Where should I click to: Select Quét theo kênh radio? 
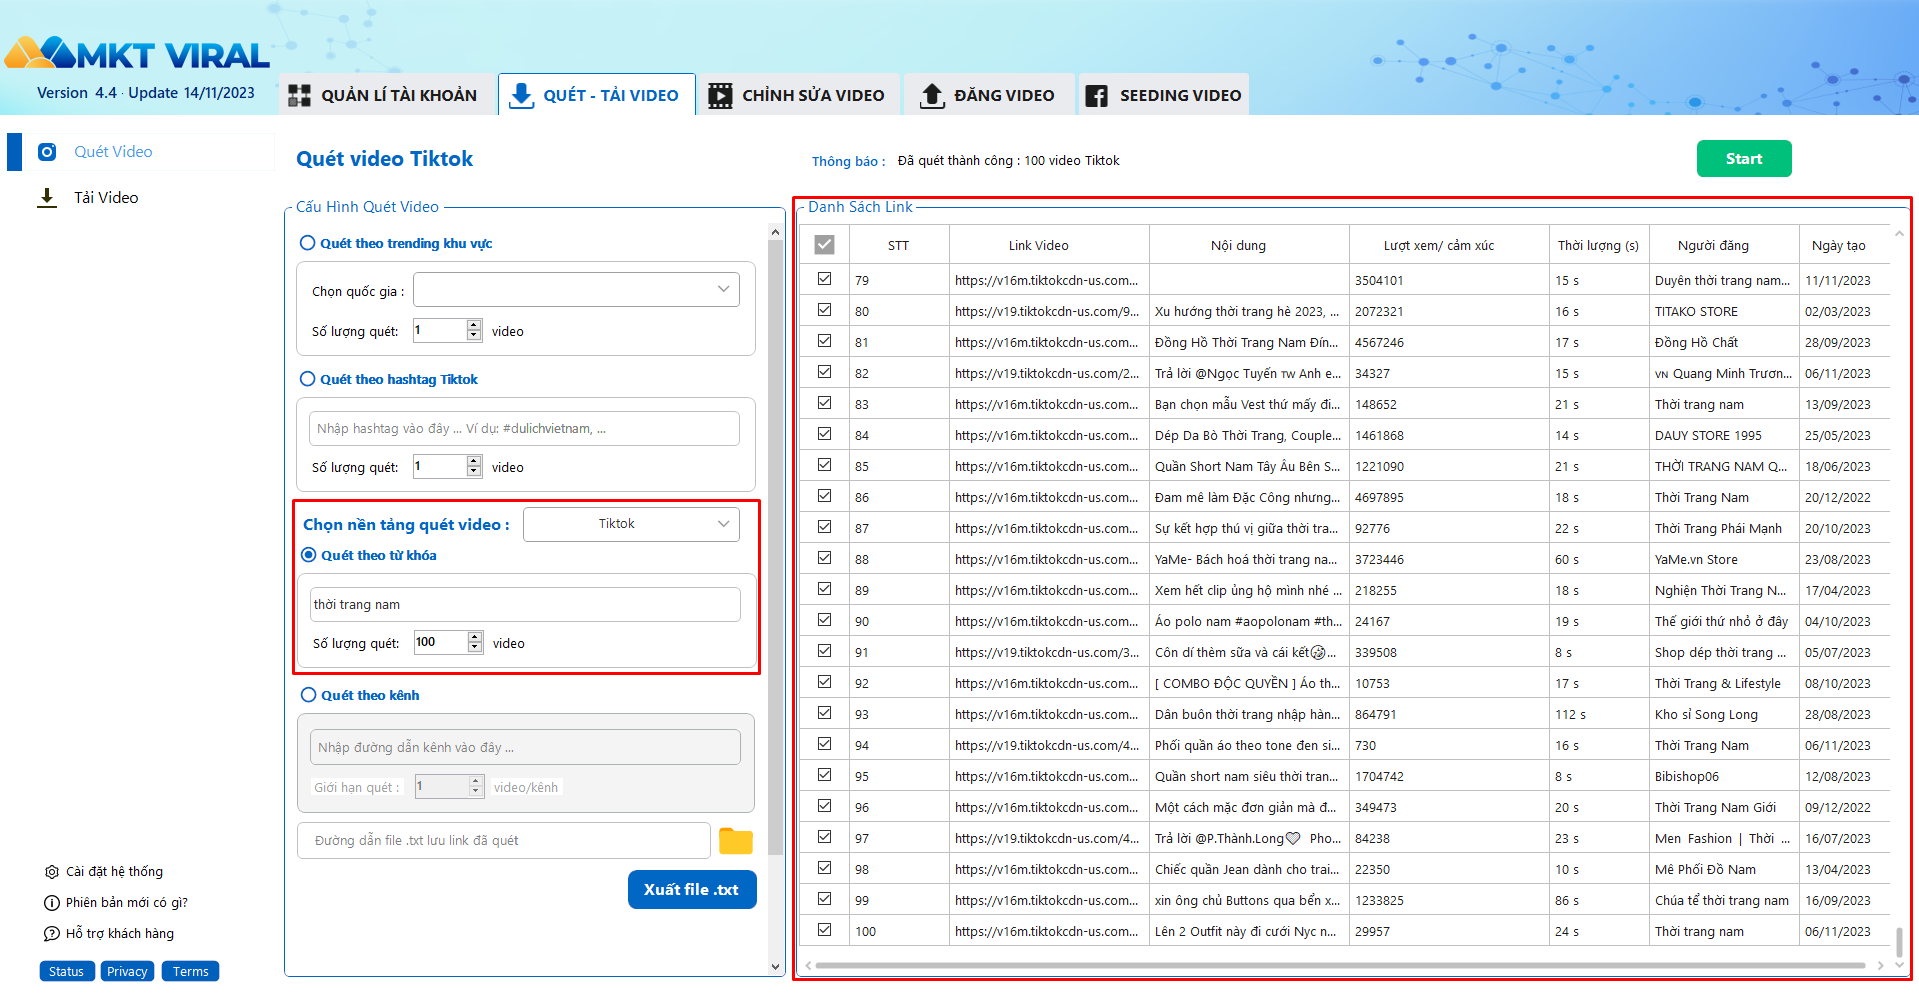point(309,695)
